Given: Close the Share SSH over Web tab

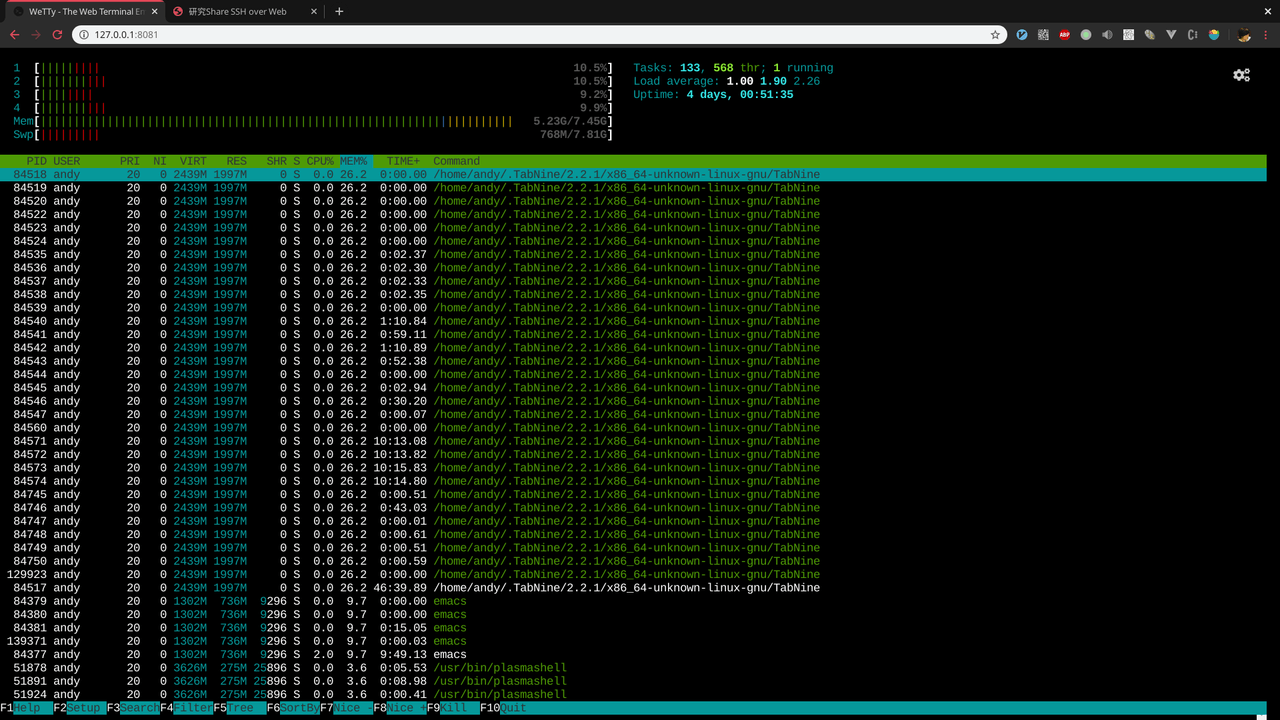Looking at the screenshot, I should pos(314,12).
